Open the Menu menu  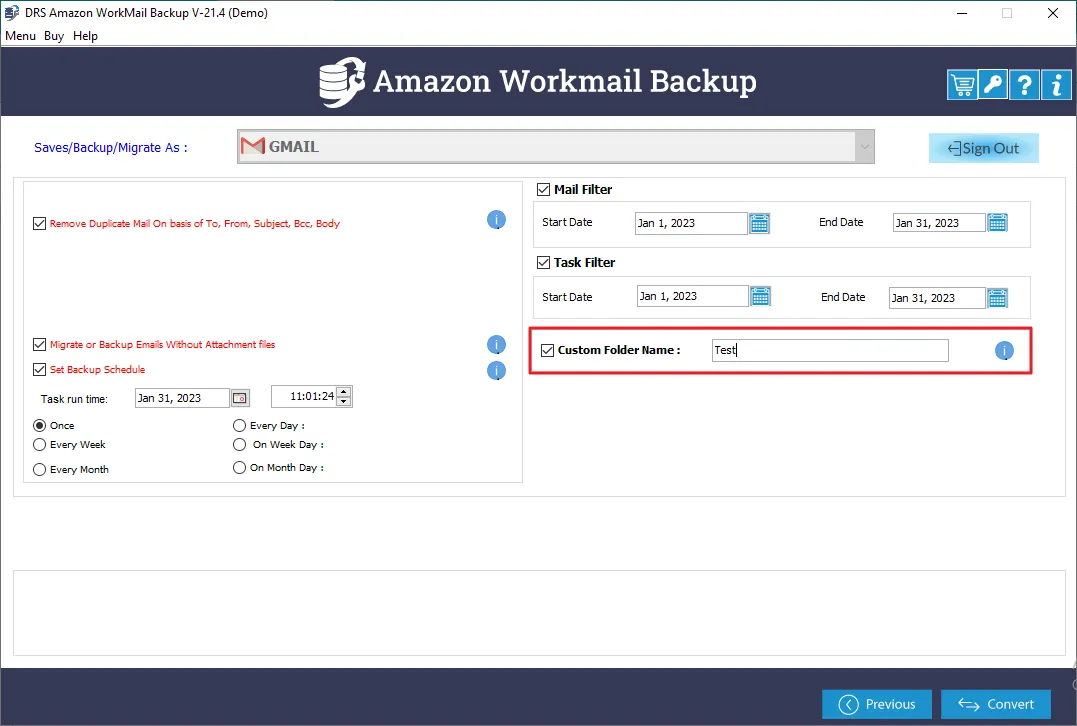20,36
